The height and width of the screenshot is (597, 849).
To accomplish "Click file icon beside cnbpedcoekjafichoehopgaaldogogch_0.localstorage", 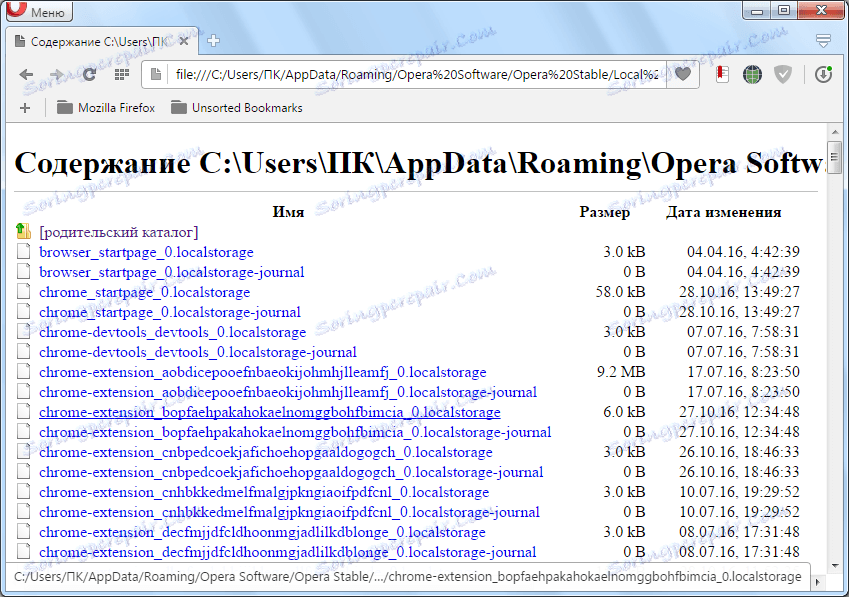I will 23,452.
